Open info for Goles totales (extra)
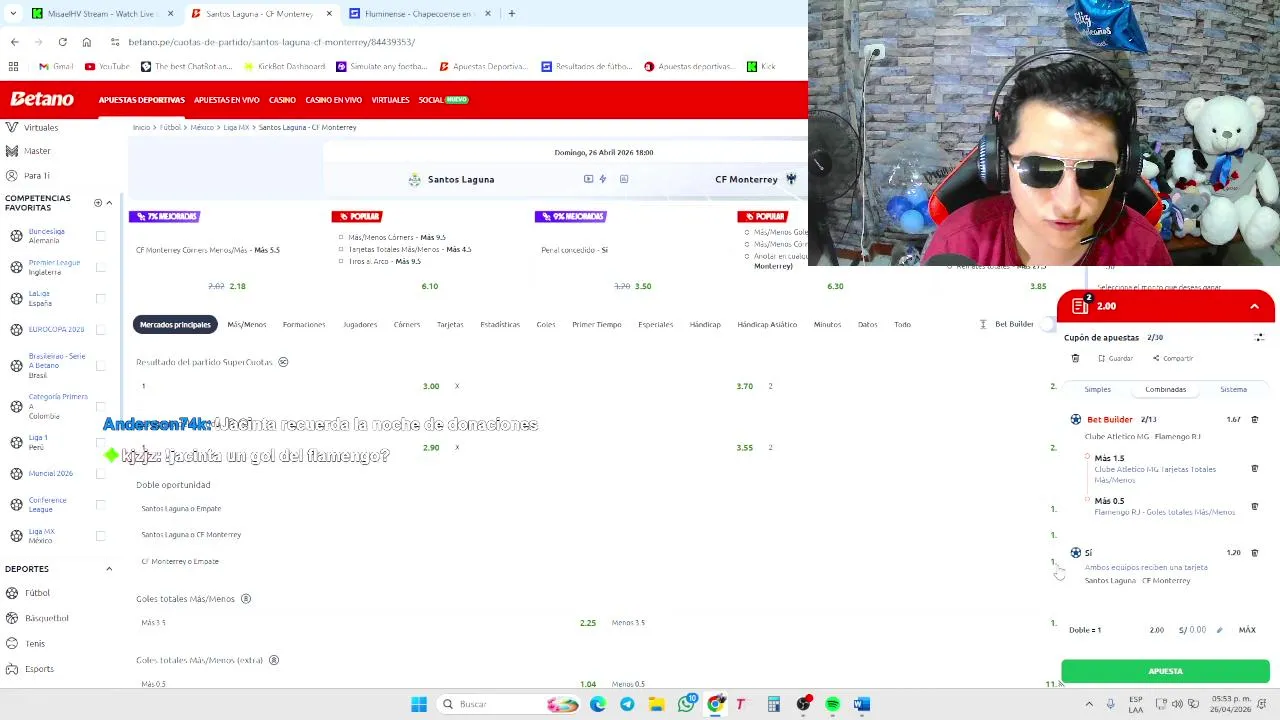The width and height of the screenshot is (1280, 720). [x=274, y=660]
